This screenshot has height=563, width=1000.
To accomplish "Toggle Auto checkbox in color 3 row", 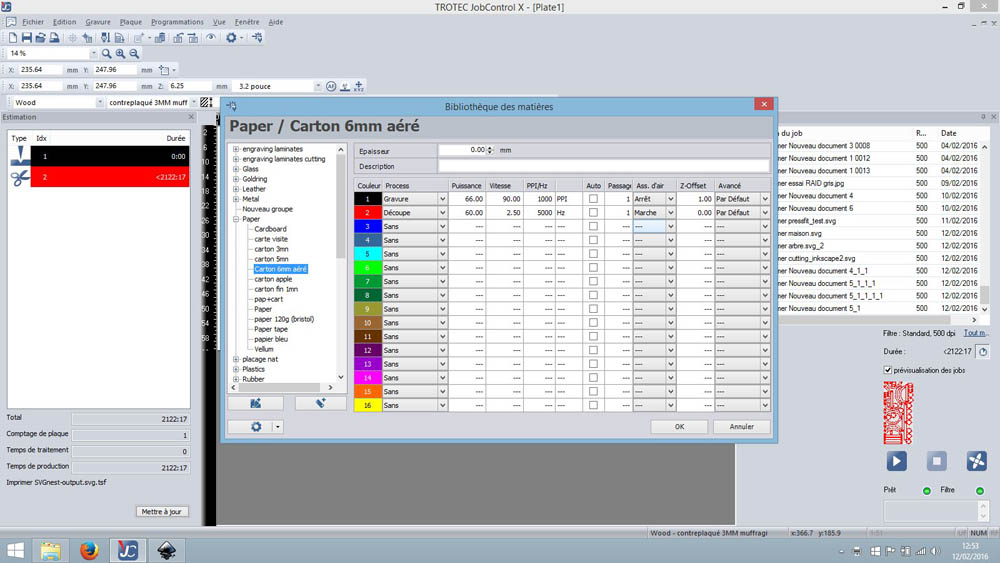I will (x=593, y=226).
